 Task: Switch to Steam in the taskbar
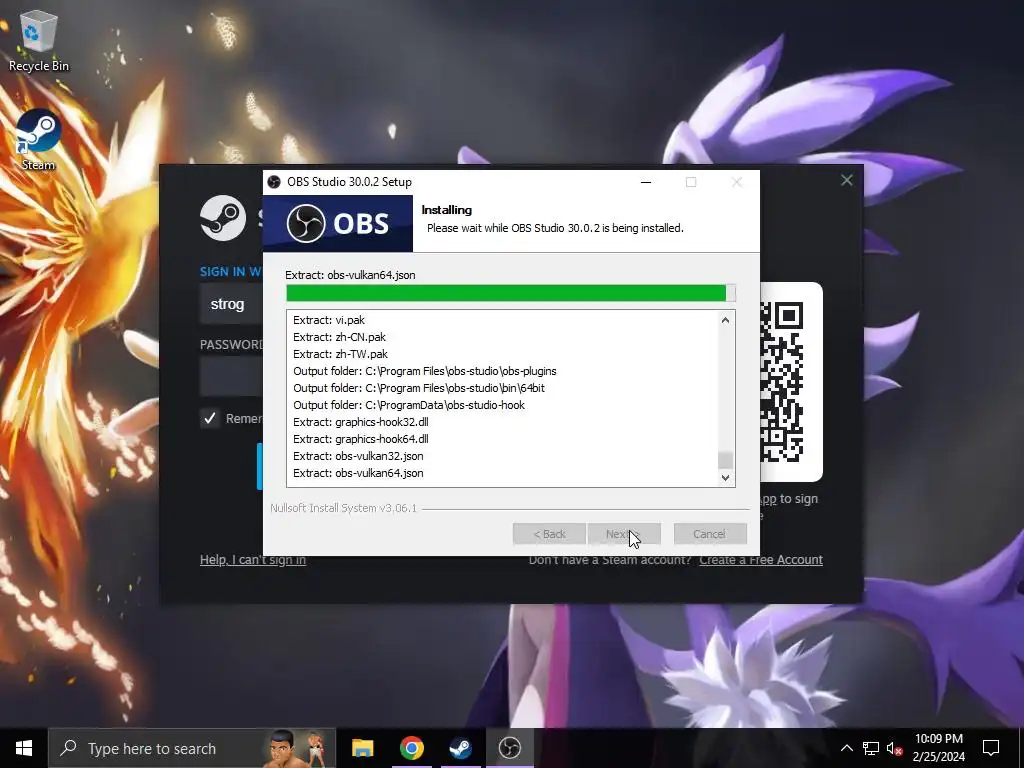[460, 748]
